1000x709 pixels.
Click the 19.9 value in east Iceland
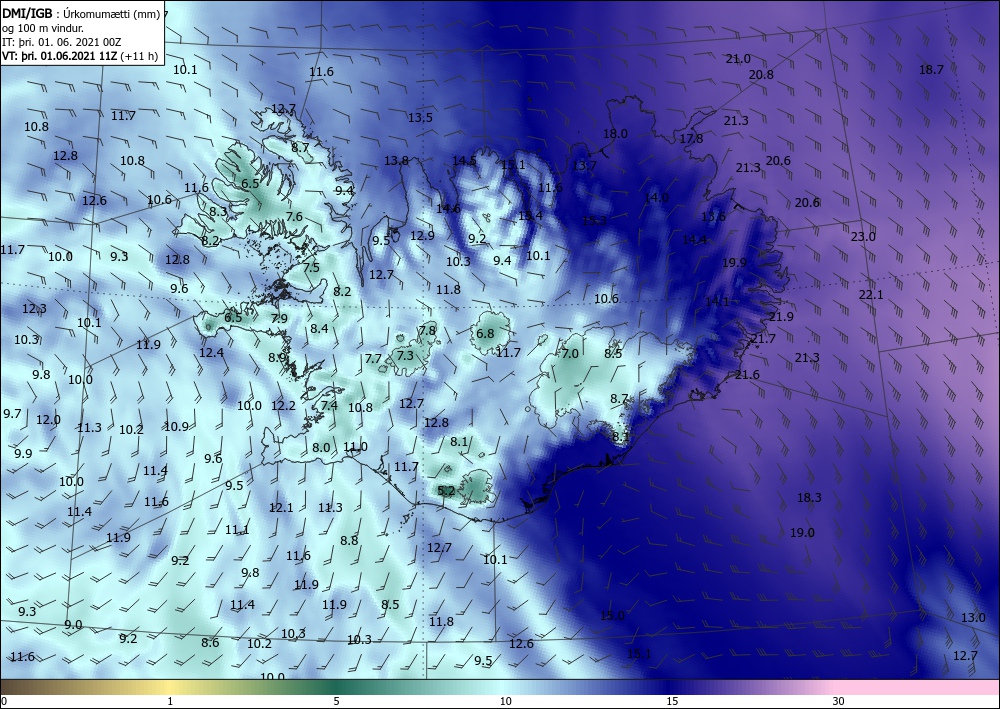pyautogui.click(x=734, y=263)
